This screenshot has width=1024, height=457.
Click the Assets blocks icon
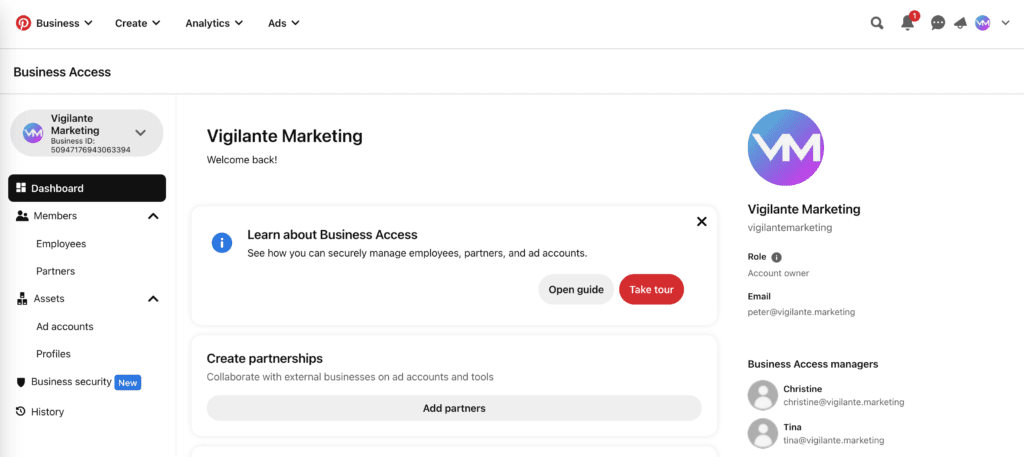(x=22, y=299)
